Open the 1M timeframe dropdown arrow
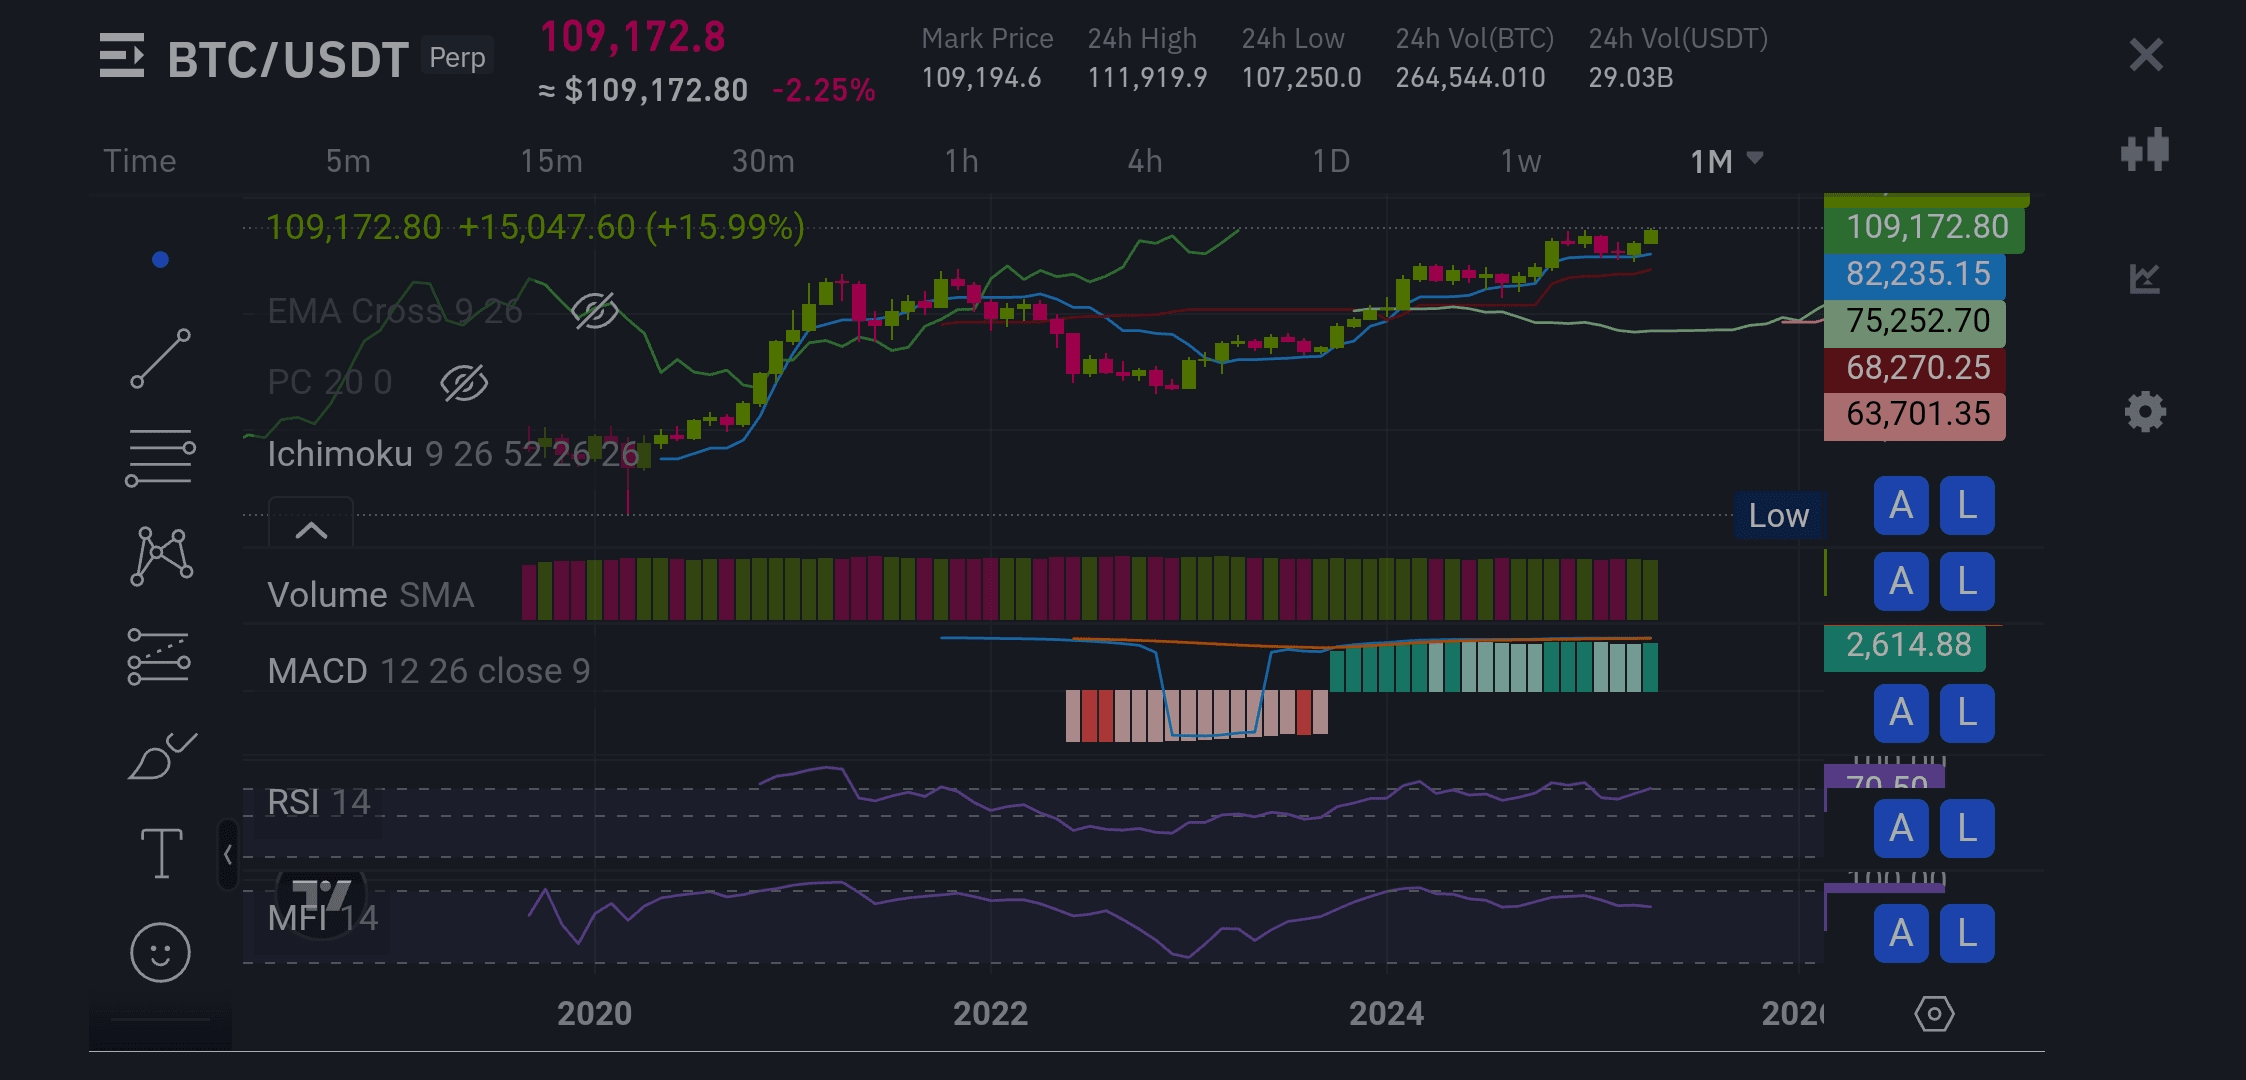 (x=1754, y=158)
